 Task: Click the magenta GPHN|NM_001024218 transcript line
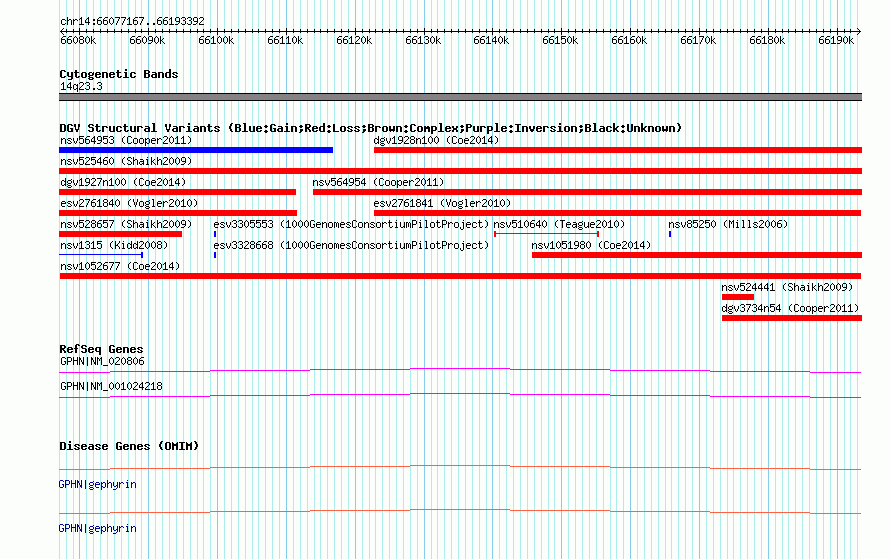(460, 396)
